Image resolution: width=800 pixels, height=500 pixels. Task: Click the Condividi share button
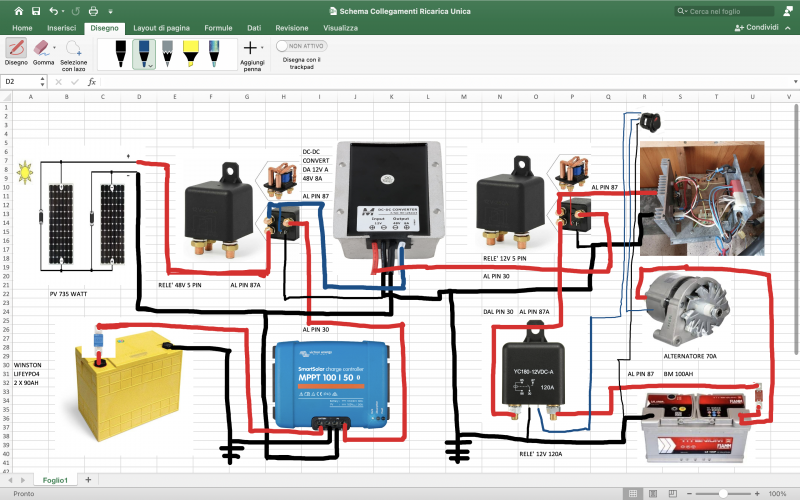(756, 28)
